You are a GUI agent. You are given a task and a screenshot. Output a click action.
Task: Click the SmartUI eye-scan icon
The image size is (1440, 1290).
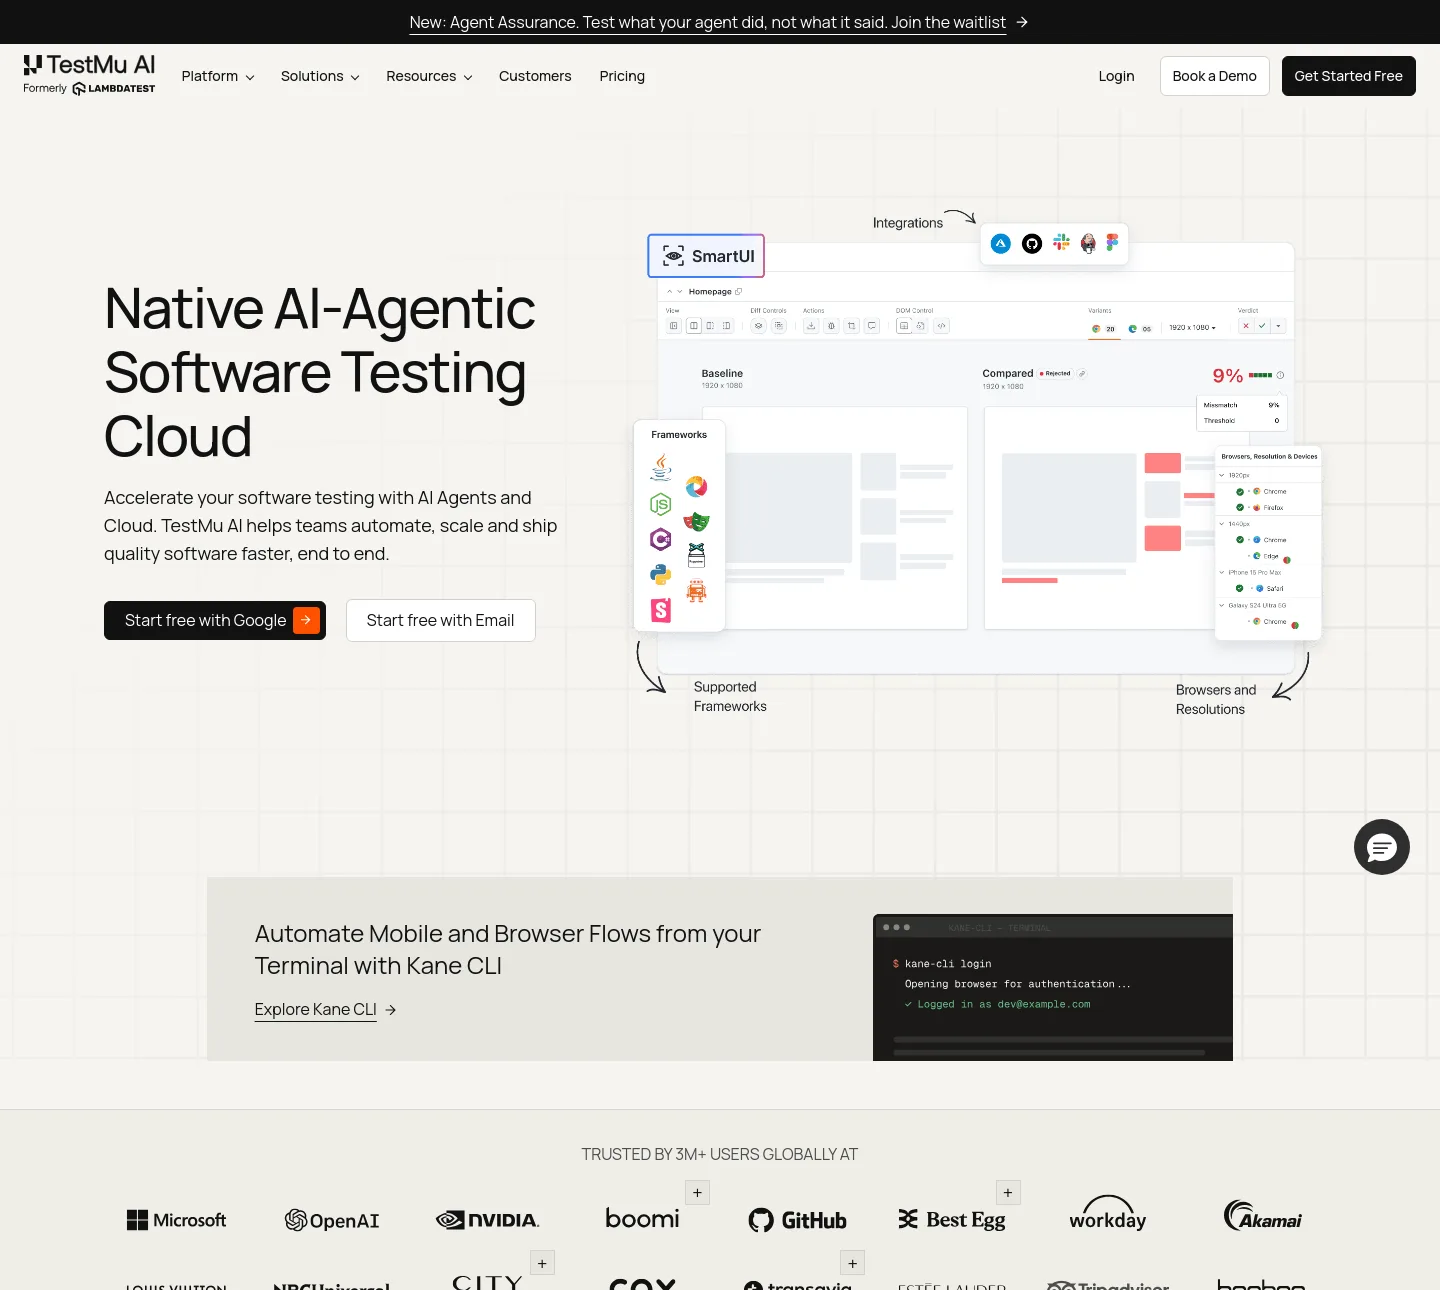tap(674, 256)
